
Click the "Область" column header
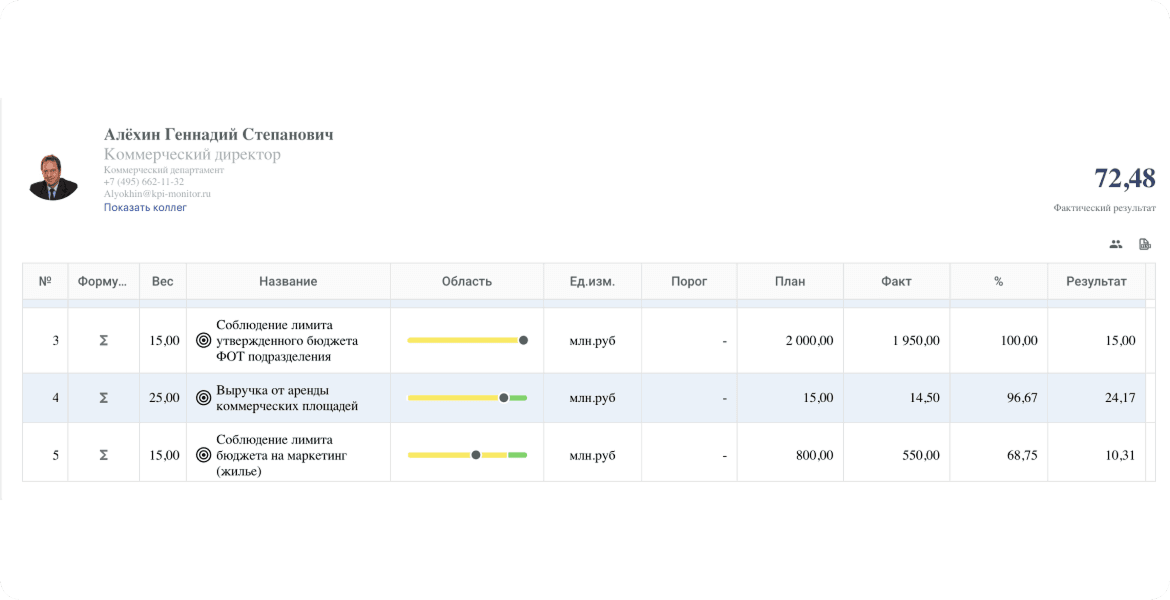click(467, 281)
